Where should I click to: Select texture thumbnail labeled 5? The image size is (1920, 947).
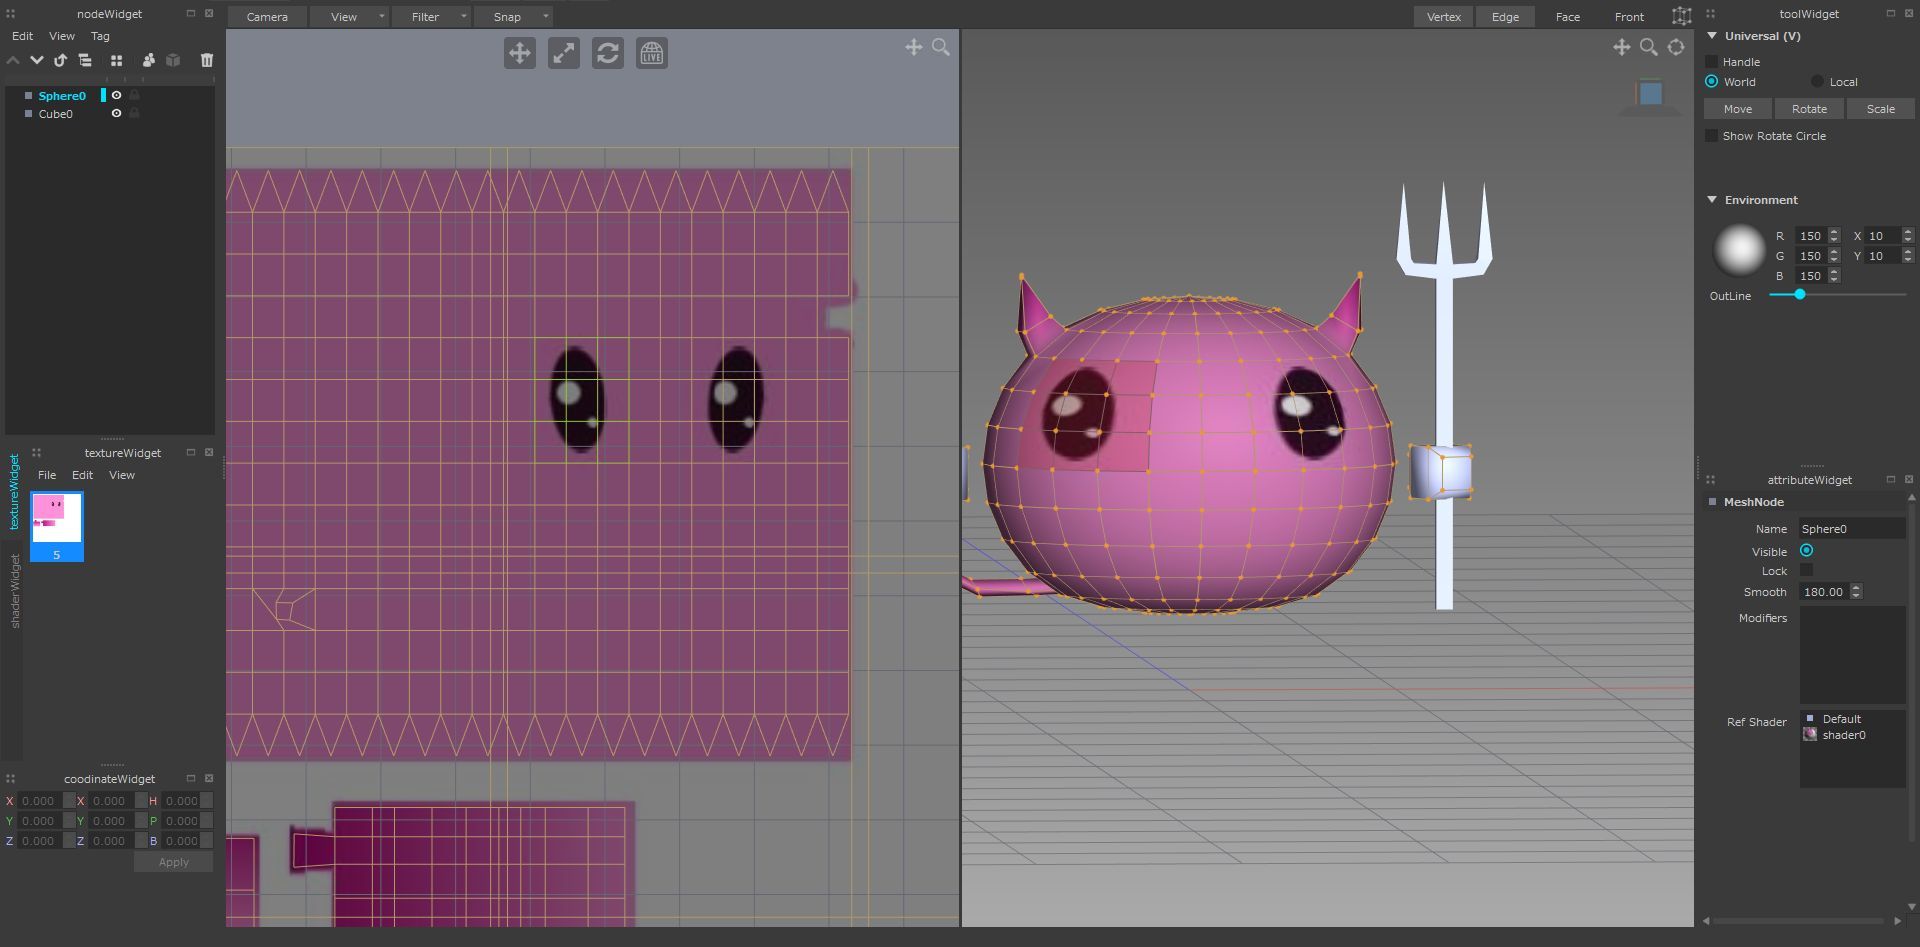click(57, 527)
